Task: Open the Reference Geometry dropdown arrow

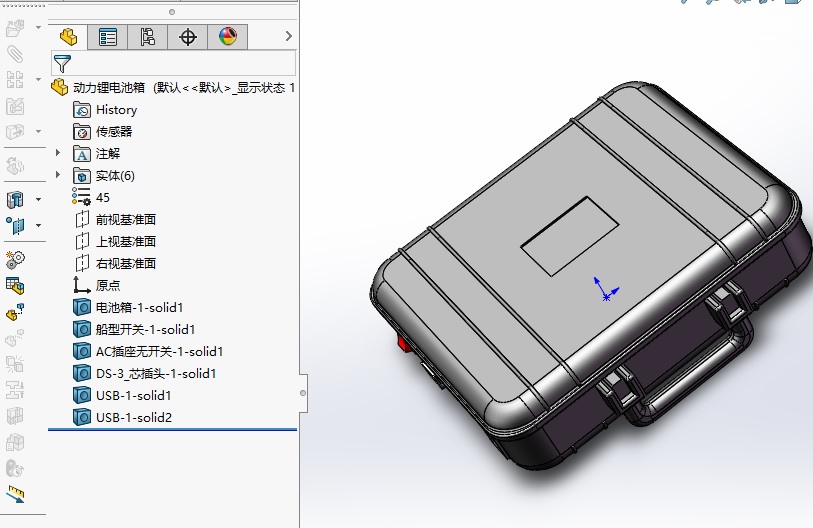Action: pos(38,225)
